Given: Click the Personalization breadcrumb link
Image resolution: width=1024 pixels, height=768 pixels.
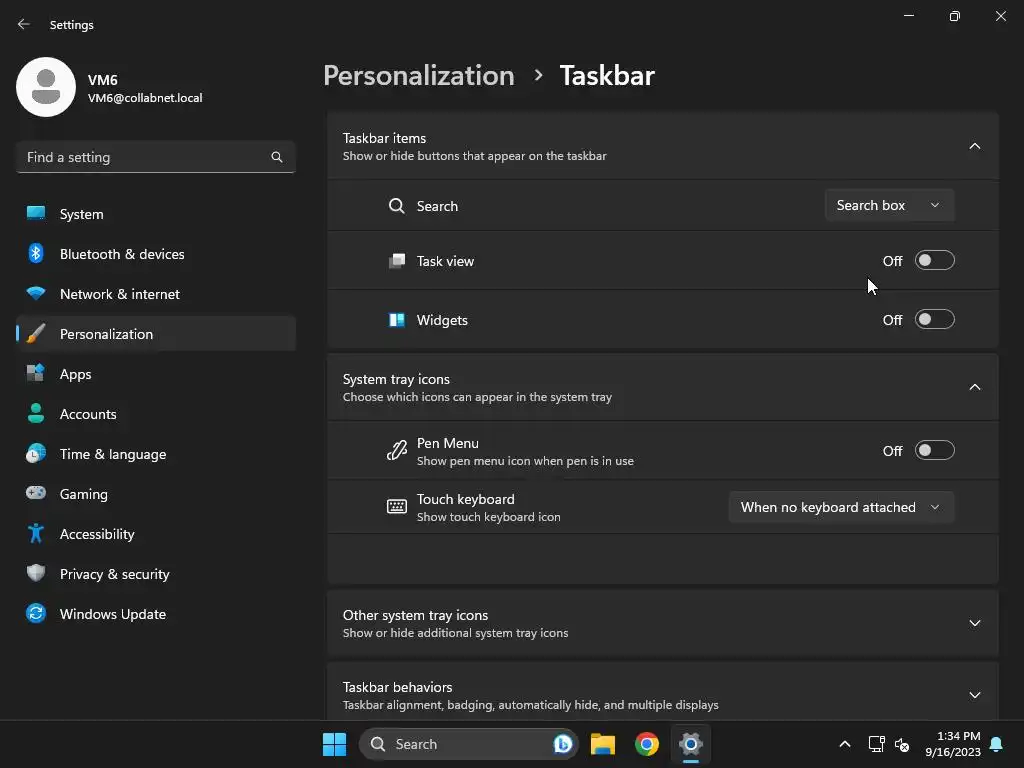Looking at the screenshot, I should point(419,75).
